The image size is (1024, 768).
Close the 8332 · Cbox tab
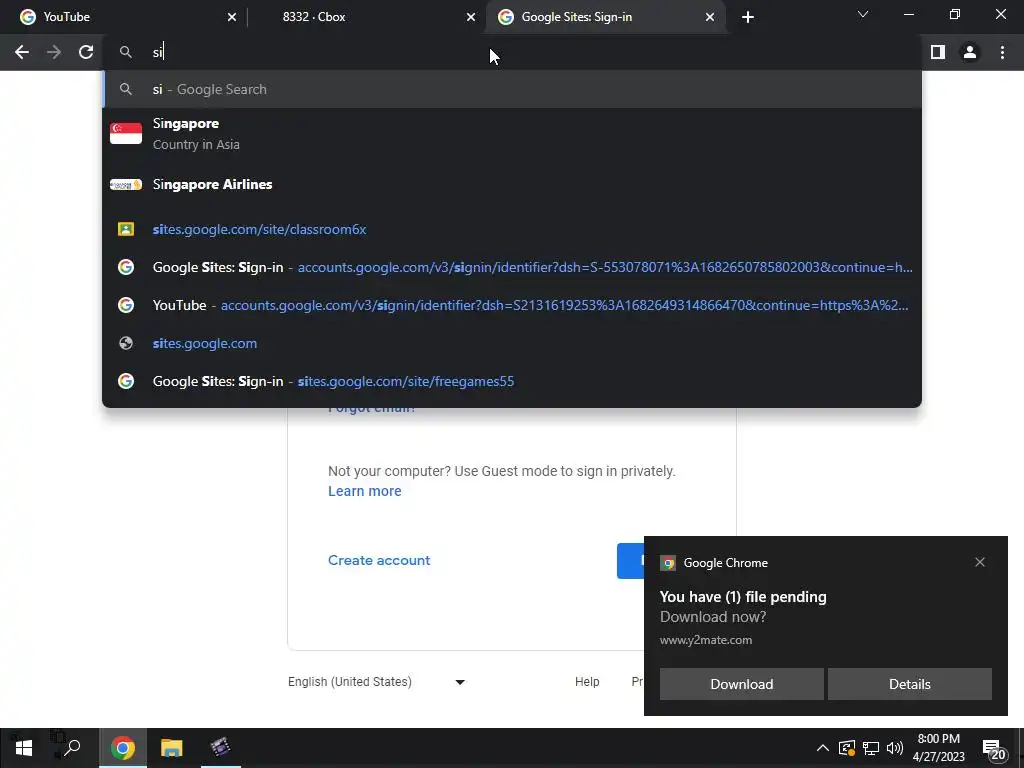471,17
